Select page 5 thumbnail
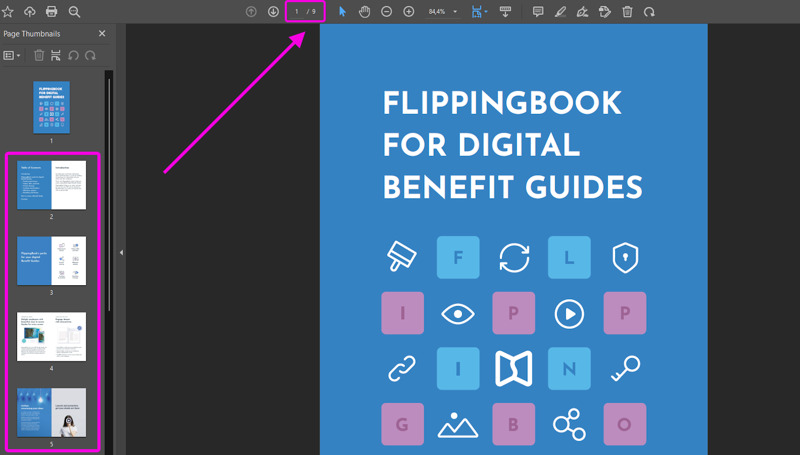Screen dimensions: 800x455 point(52,413)
